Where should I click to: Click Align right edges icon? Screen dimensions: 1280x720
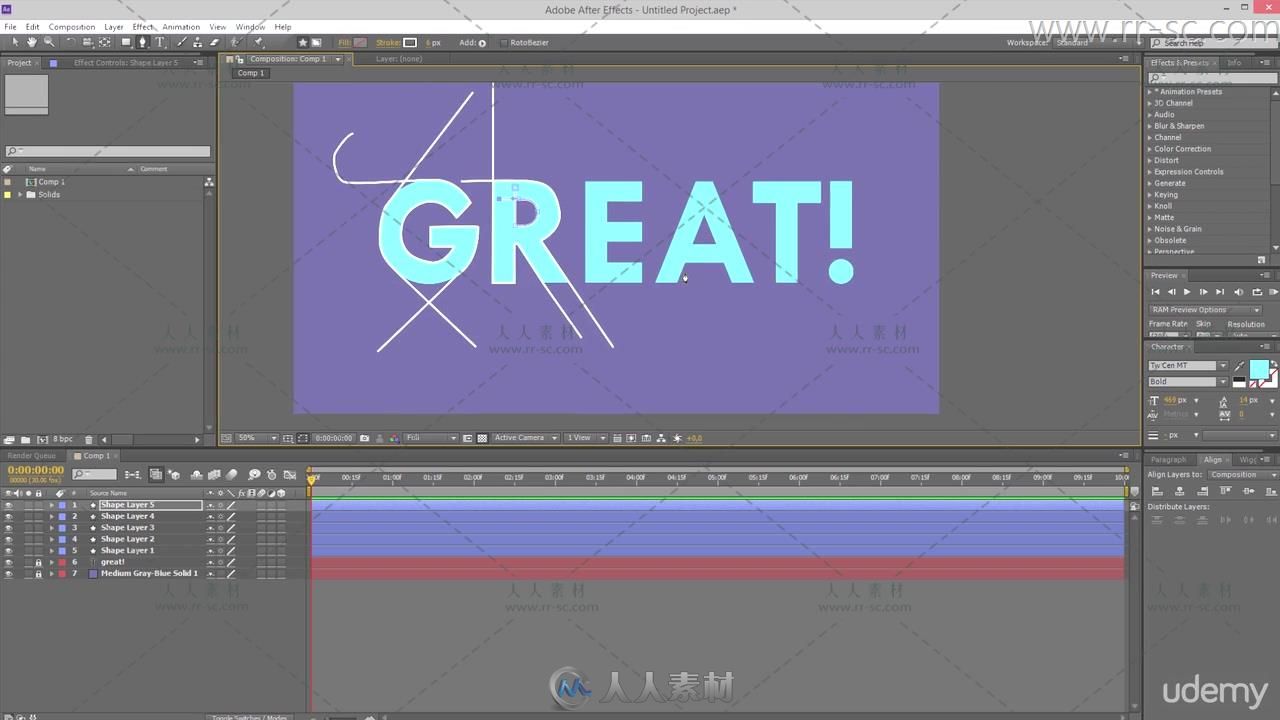1201,491
